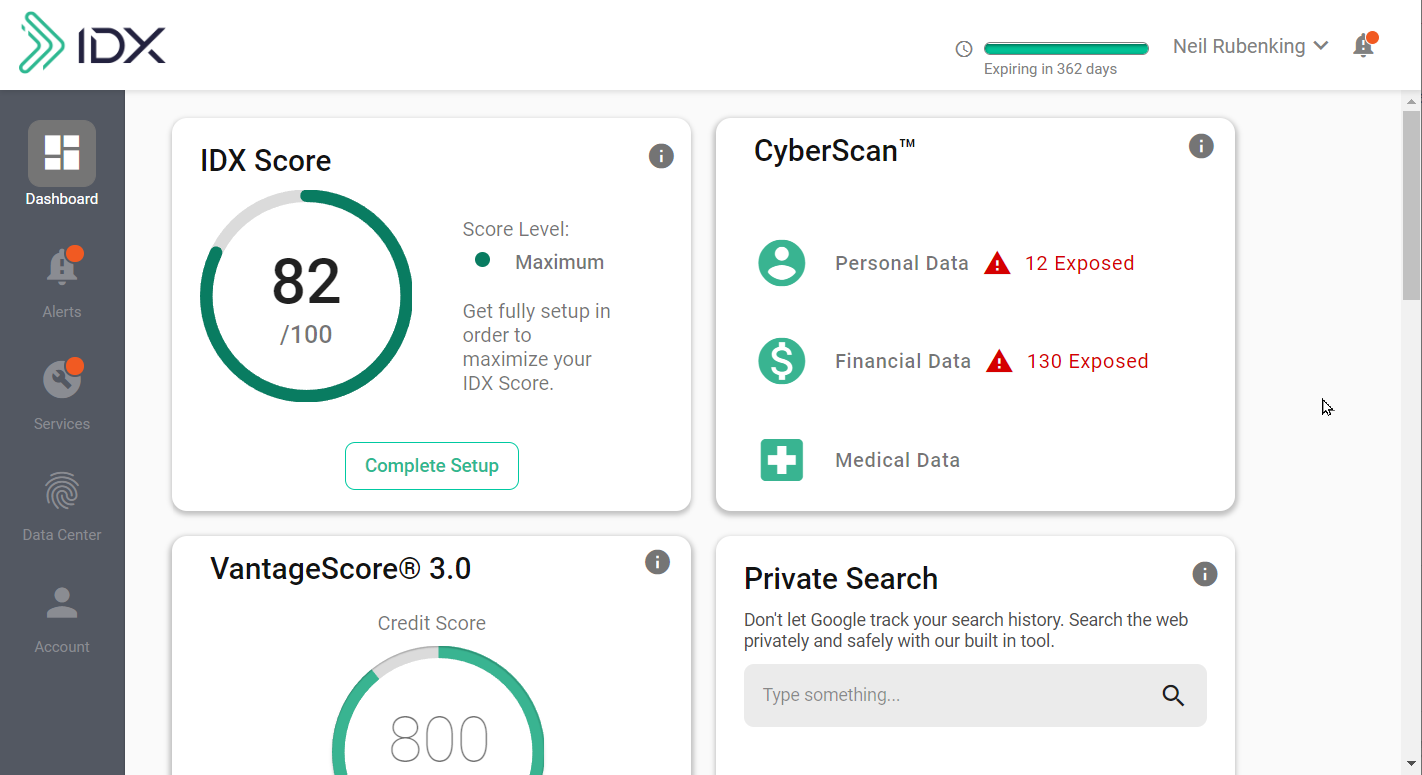
Task: Click the Financial Data red warning triangle
Action: point(999,361)
